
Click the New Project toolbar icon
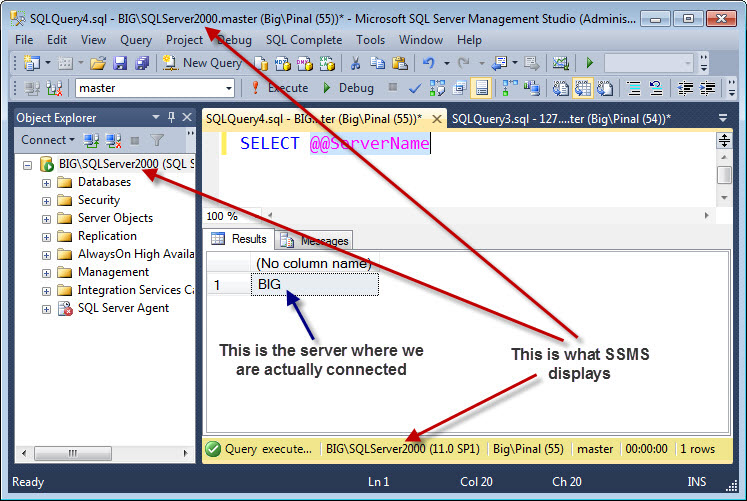(x=32, y=63)
